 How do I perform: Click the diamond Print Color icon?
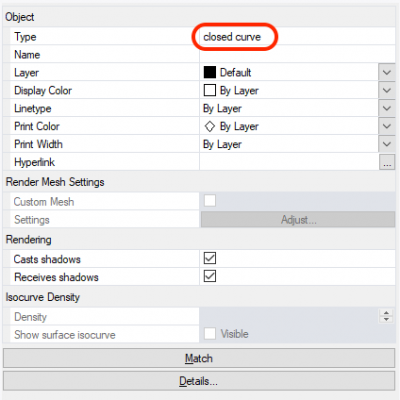click(x=210, y=126)
